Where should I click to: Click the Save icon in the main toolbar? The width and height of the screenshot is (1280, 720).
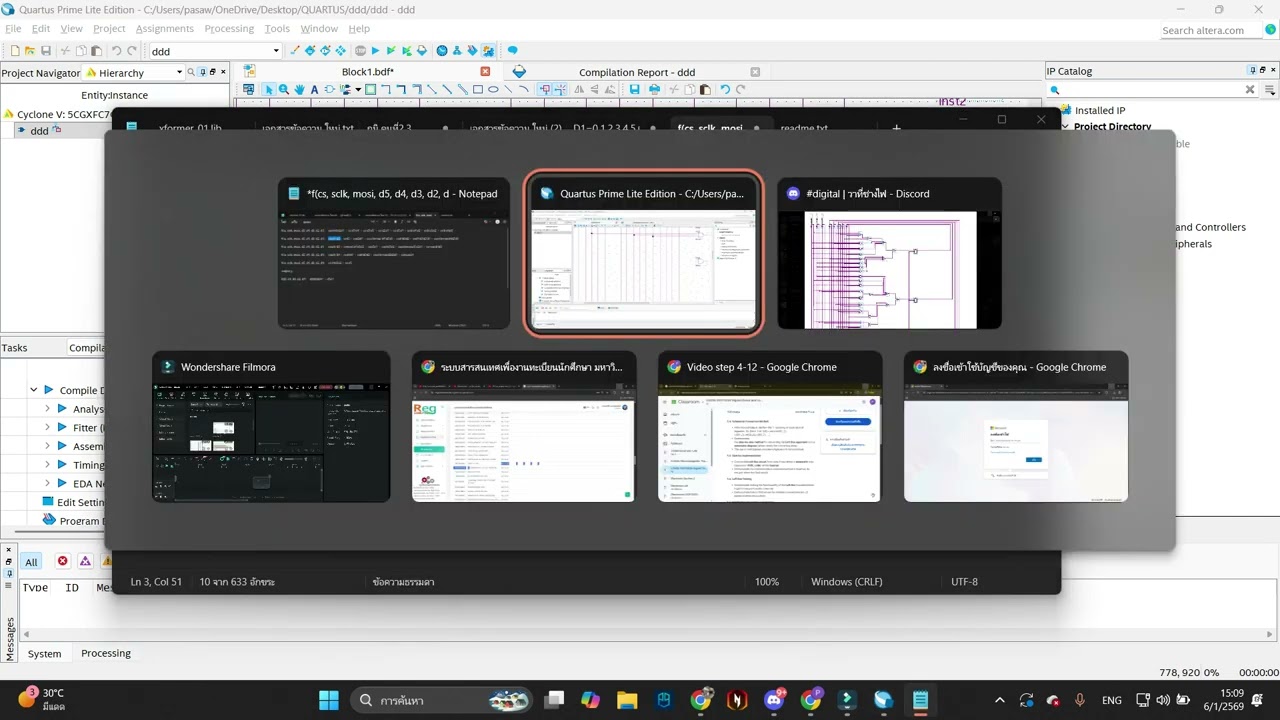pyautogui.click(x=46, y=50)
